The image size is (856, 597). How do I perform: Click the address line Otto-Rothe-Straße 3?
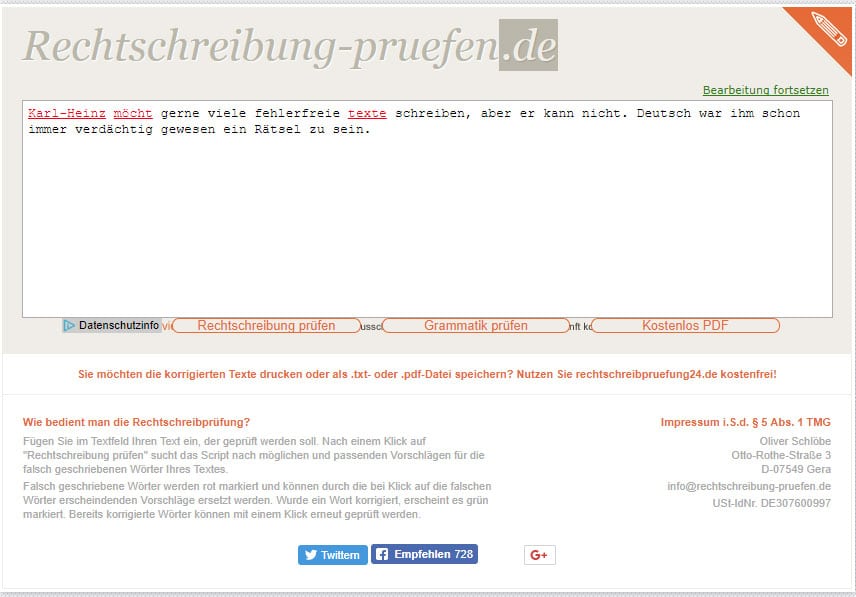(x=781, y=455)
